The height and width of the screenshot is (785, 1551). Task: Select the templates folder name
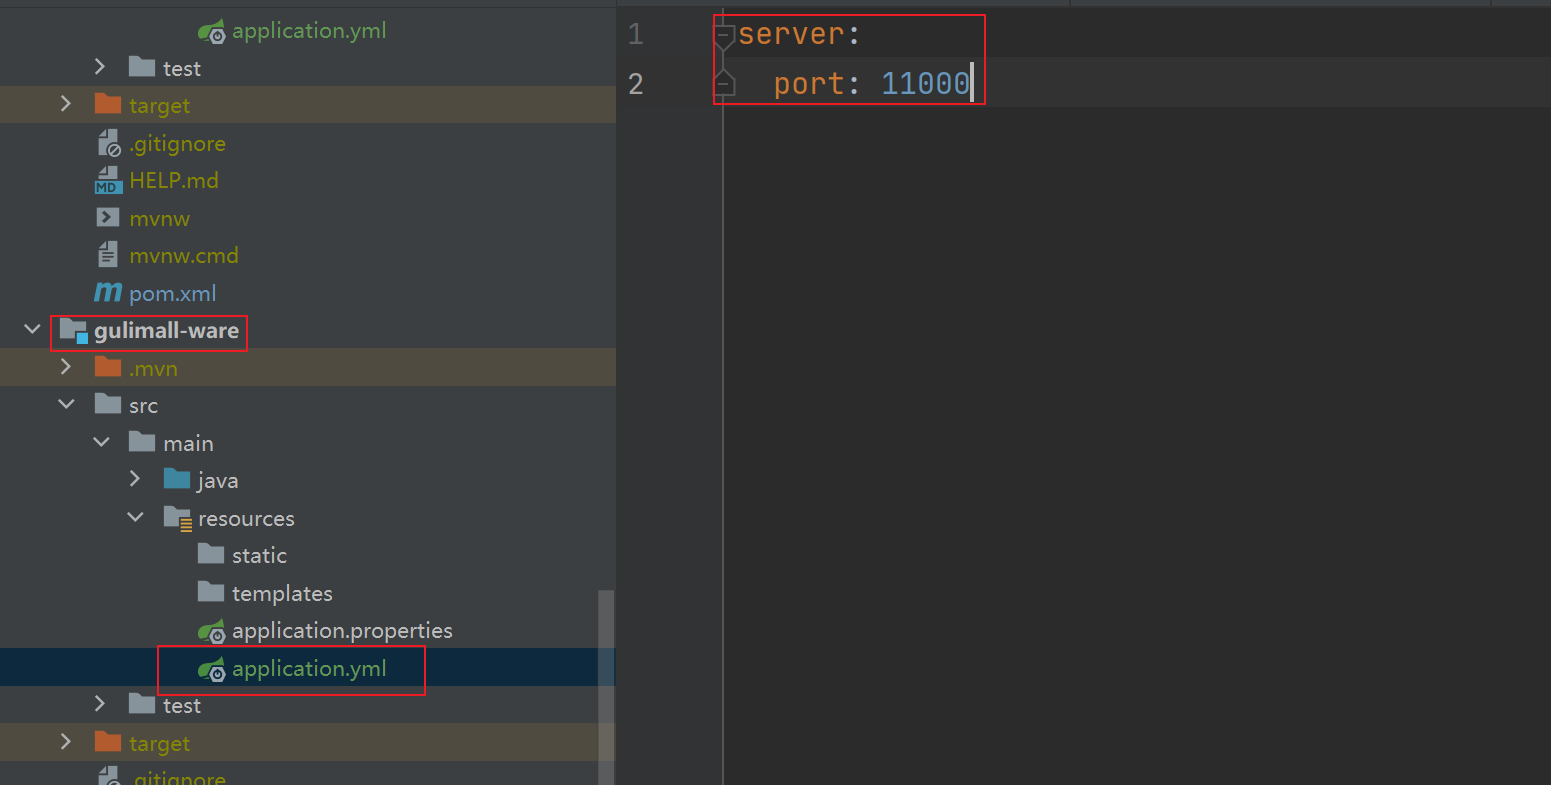point(282,594)
